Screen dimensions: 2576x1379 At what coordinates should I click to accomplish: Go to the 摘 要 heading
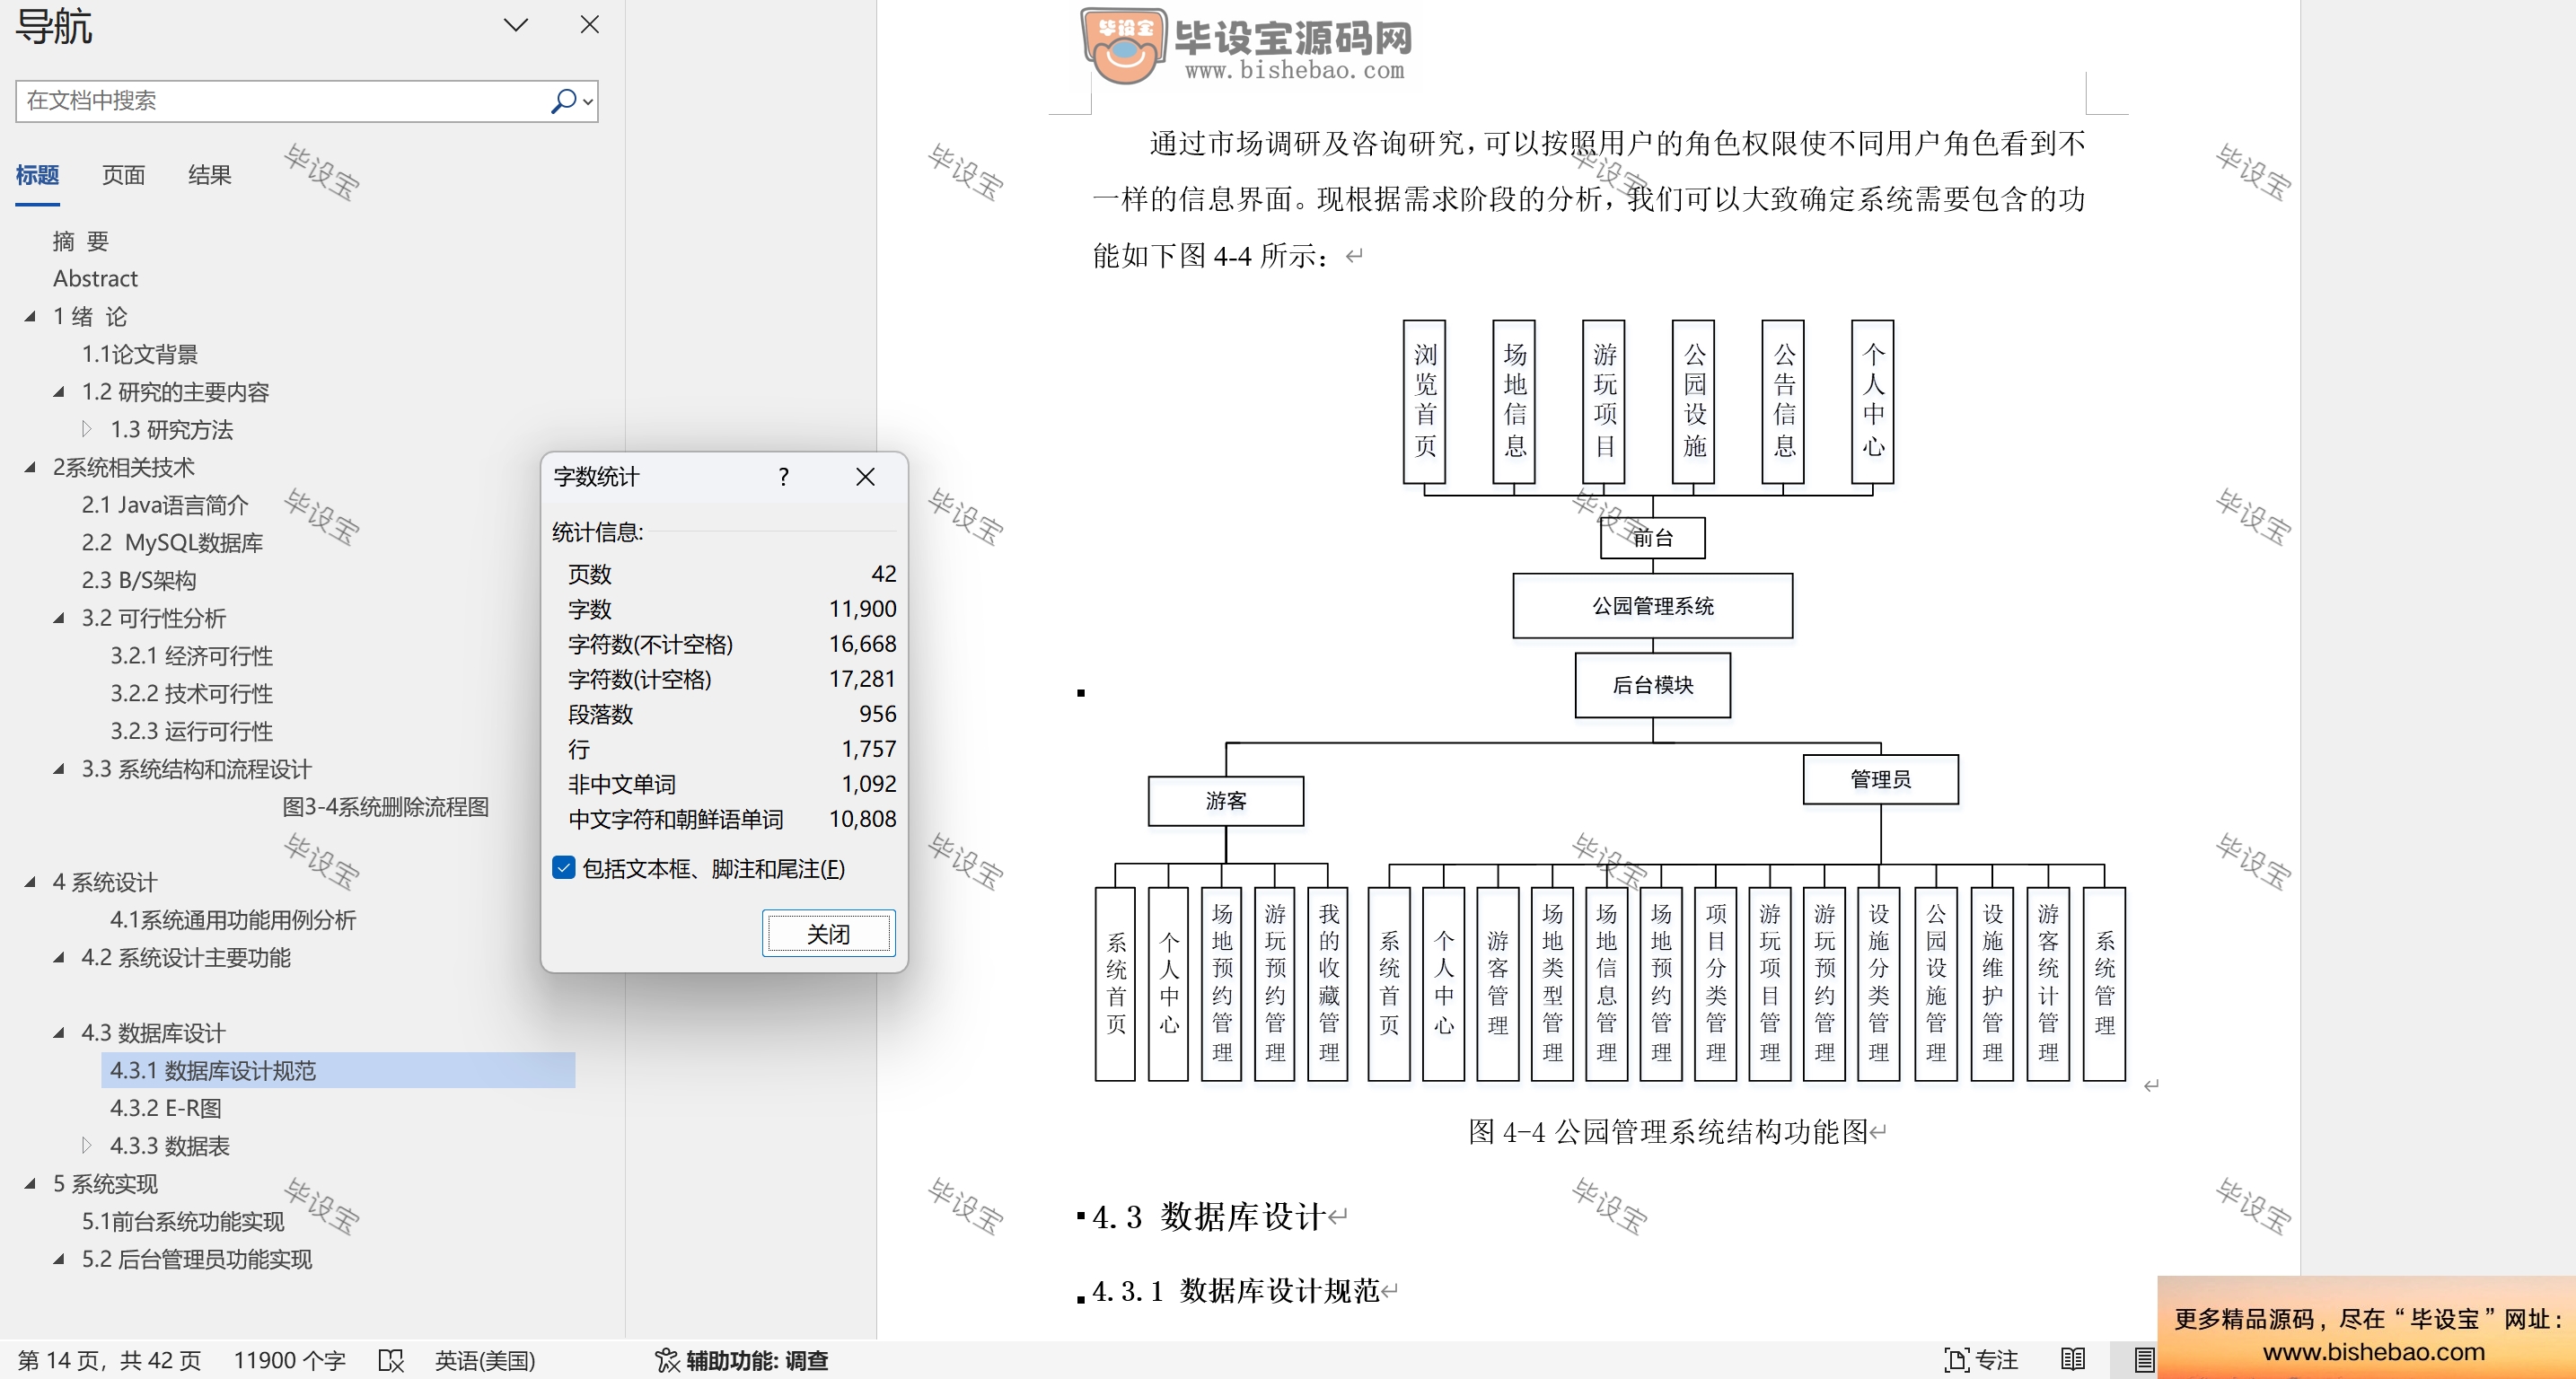tap(81, 241)
